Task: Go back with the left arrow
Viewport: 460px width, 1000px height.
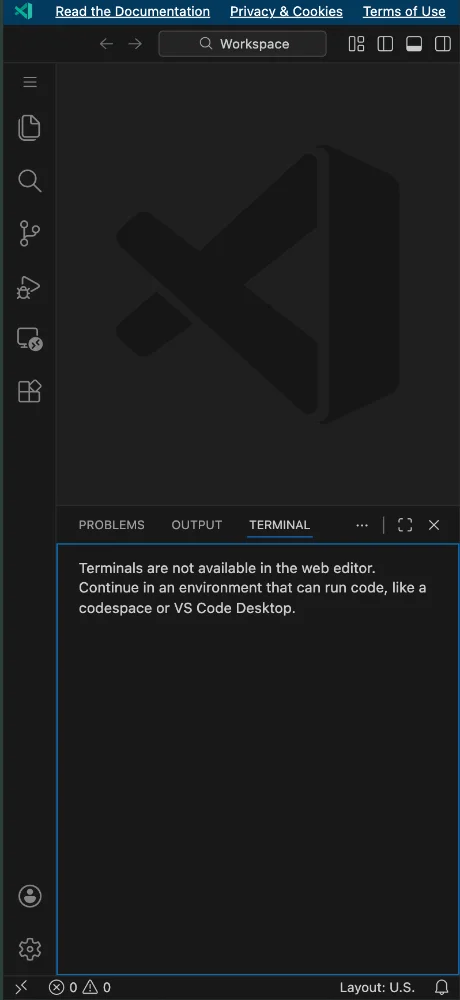Action: (x=107, y=44)
